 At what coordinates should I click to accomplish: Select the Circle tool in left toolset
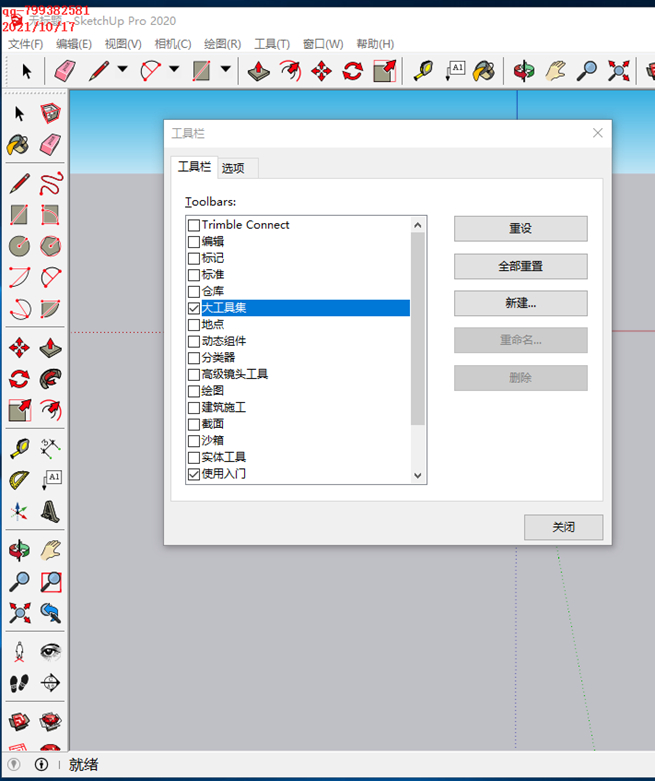point(19,246)
